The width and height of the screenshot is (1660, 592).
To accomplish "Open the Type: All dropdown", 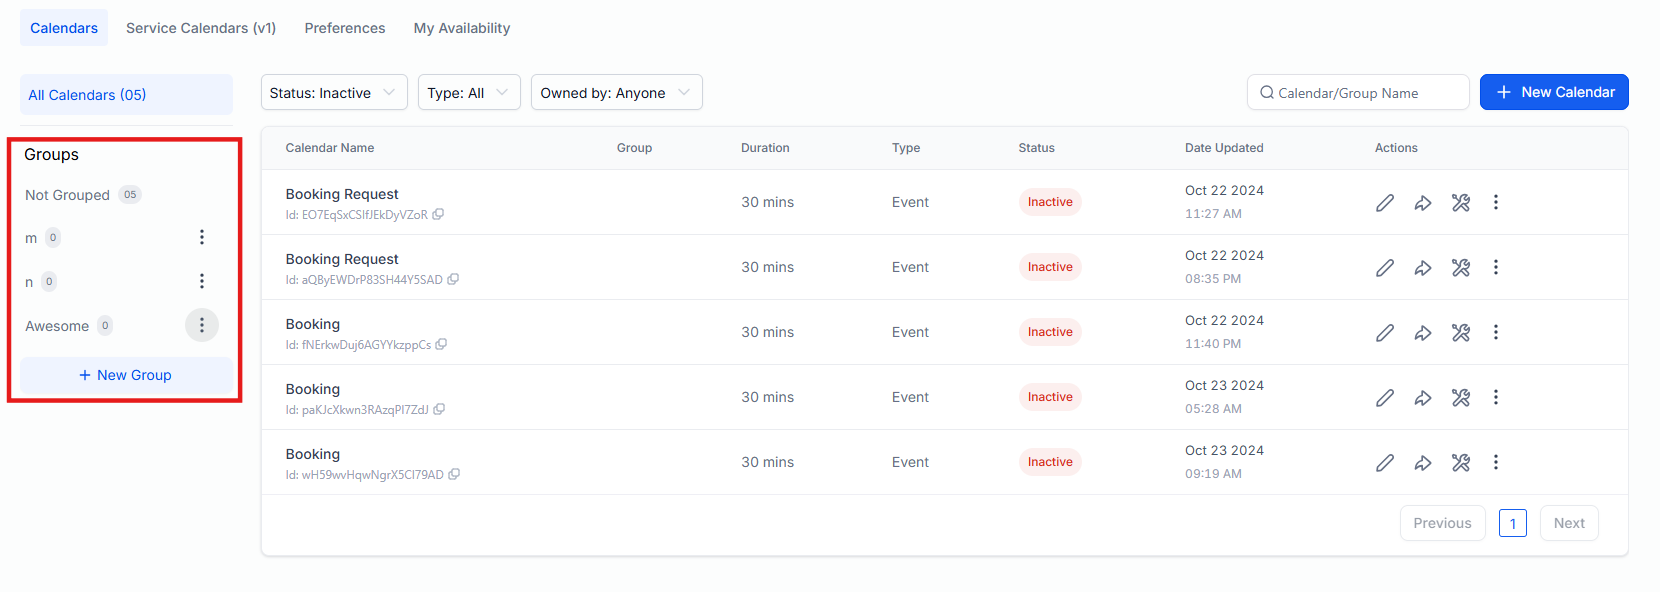I will click(x=468, y=93).
